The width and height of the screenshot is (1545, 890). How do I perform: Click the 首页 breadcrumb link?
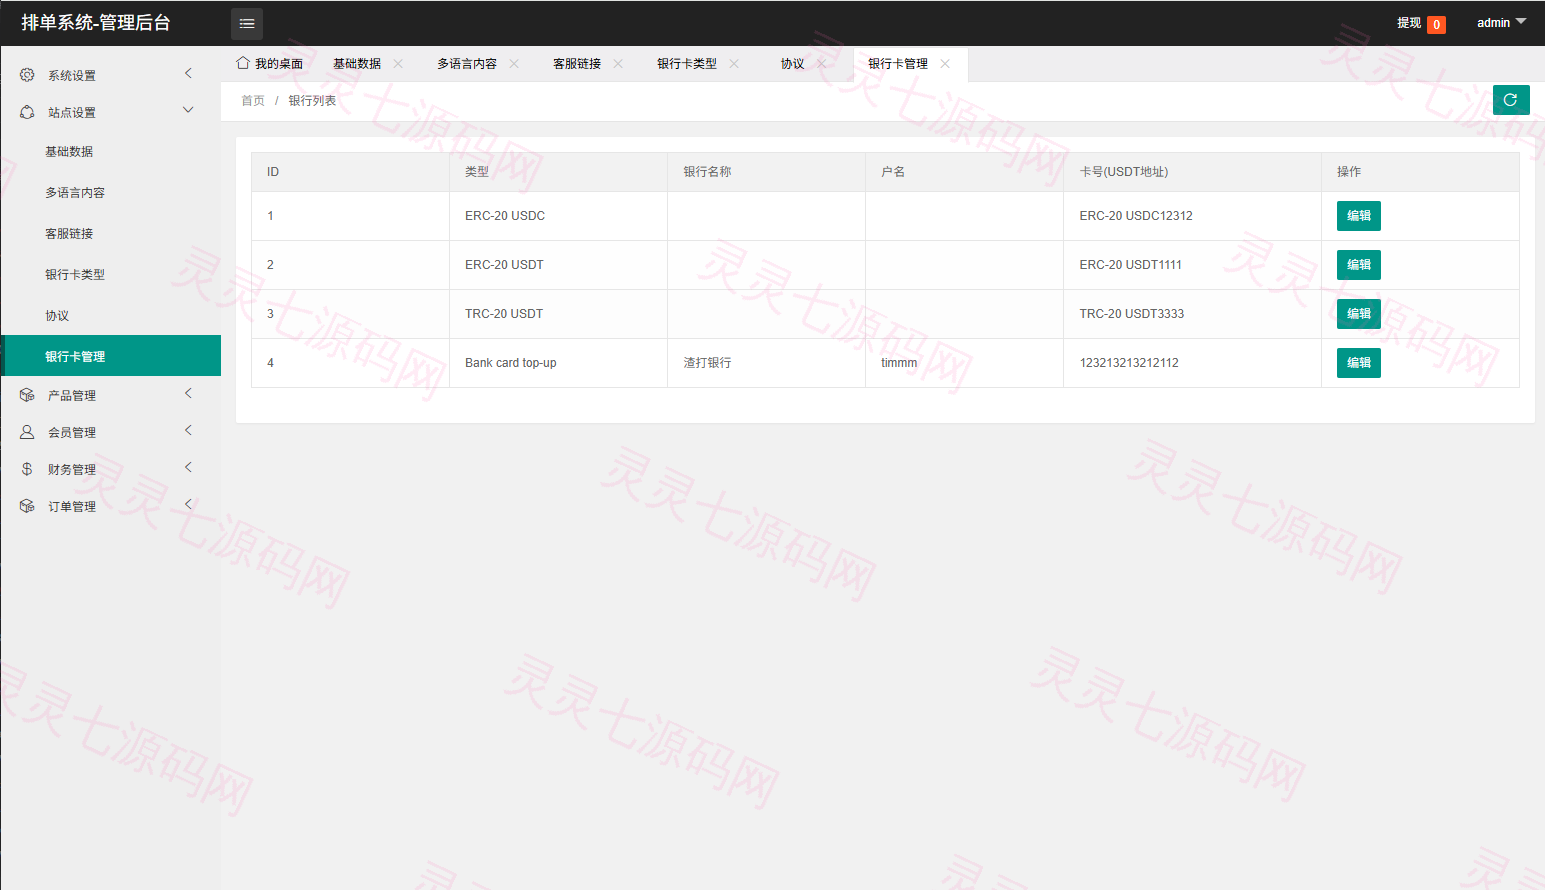coord(253,101)
